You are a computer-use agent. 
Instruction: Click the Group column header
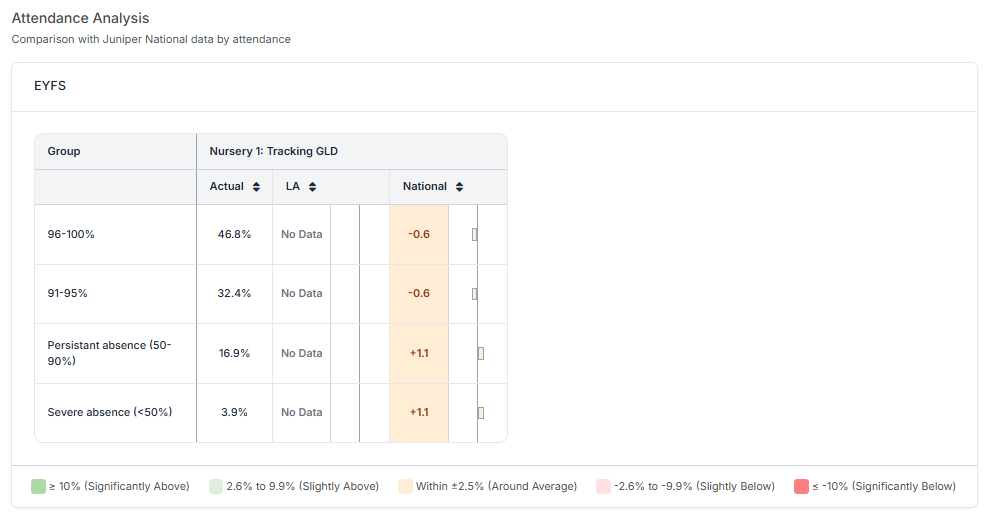64,151
